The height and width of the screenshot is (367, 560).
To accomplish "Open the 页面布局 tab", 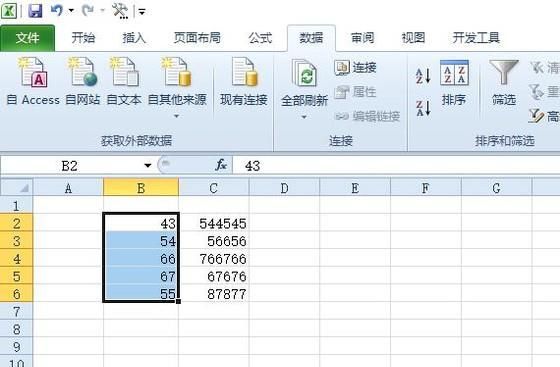I will 197,37.
